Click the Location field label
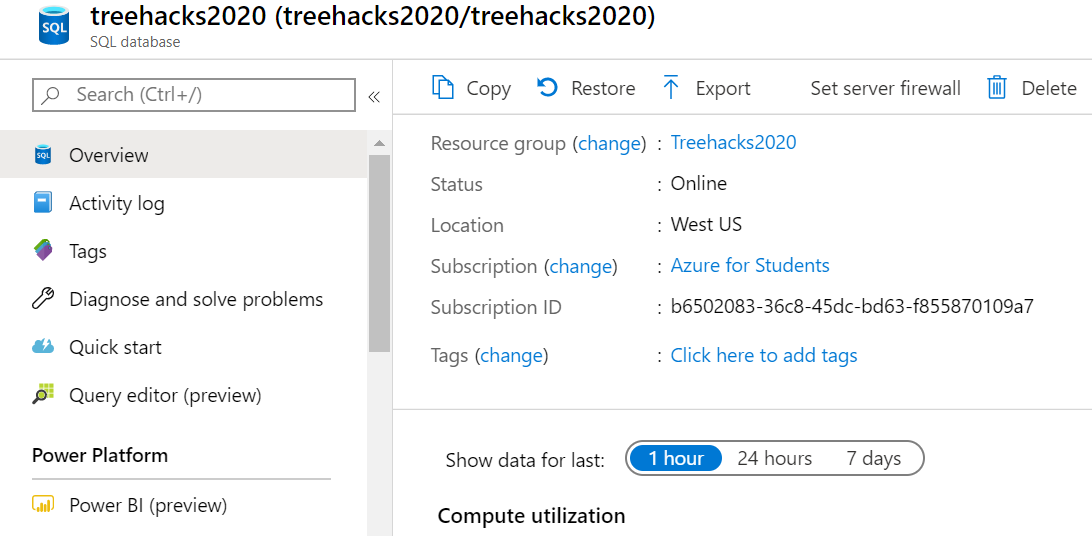Image resolution: width=1092 pixels, height=536 pixels. 467,226
